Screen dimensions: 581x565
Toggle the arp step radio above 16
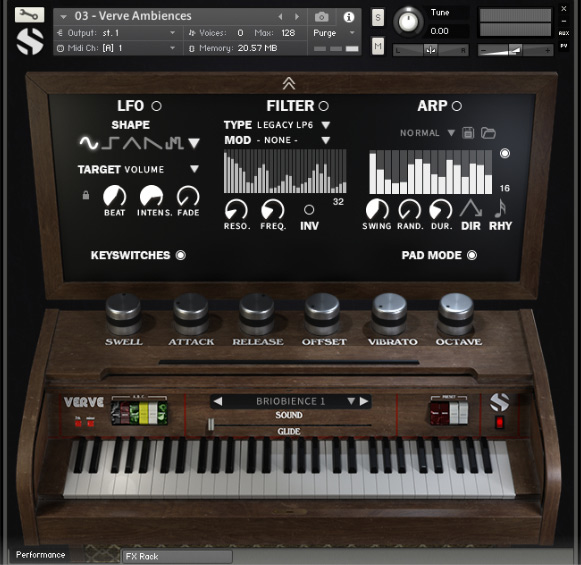505,153
